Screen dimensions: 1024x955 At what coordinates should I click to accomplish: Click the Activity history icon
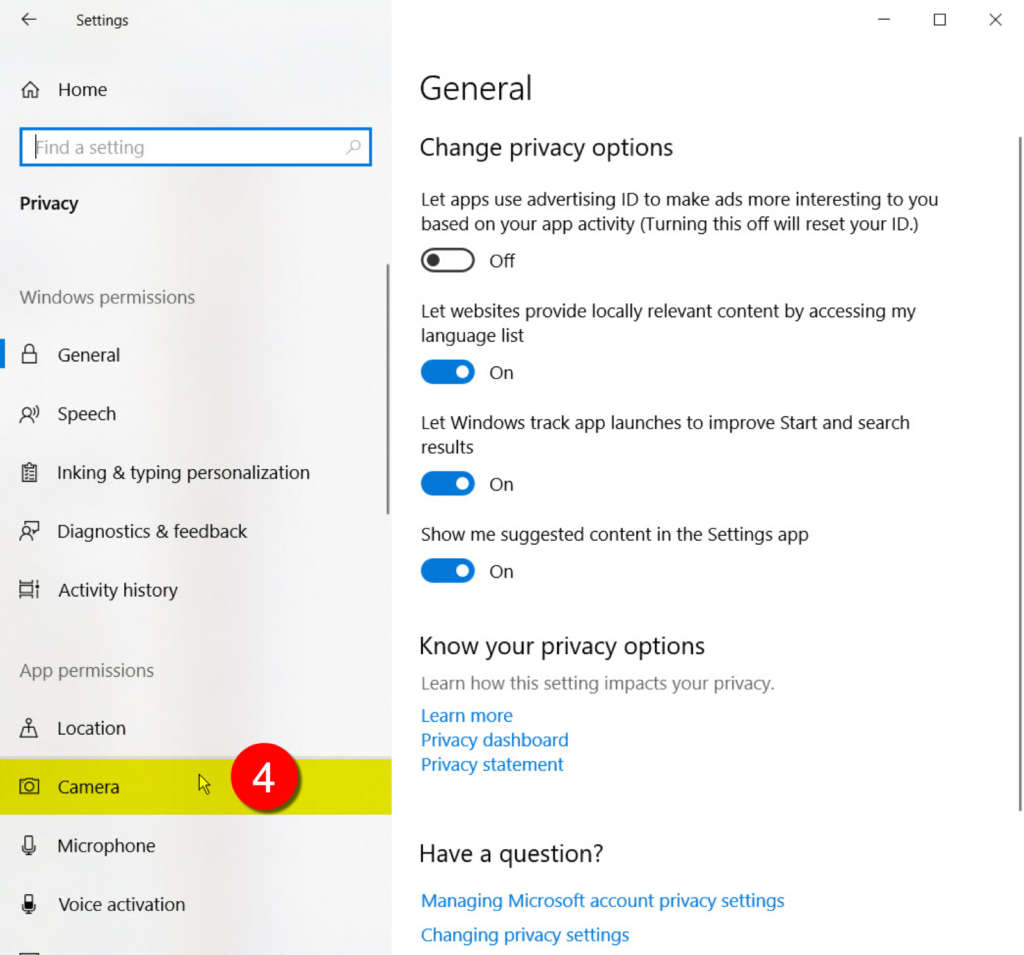pyautogui.click(x=30, y=590)
